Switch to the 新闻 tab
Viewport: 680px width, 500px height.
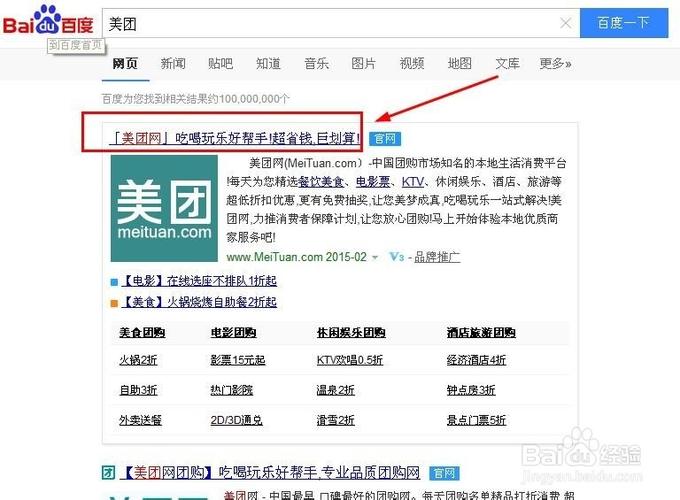pos(173,64)
